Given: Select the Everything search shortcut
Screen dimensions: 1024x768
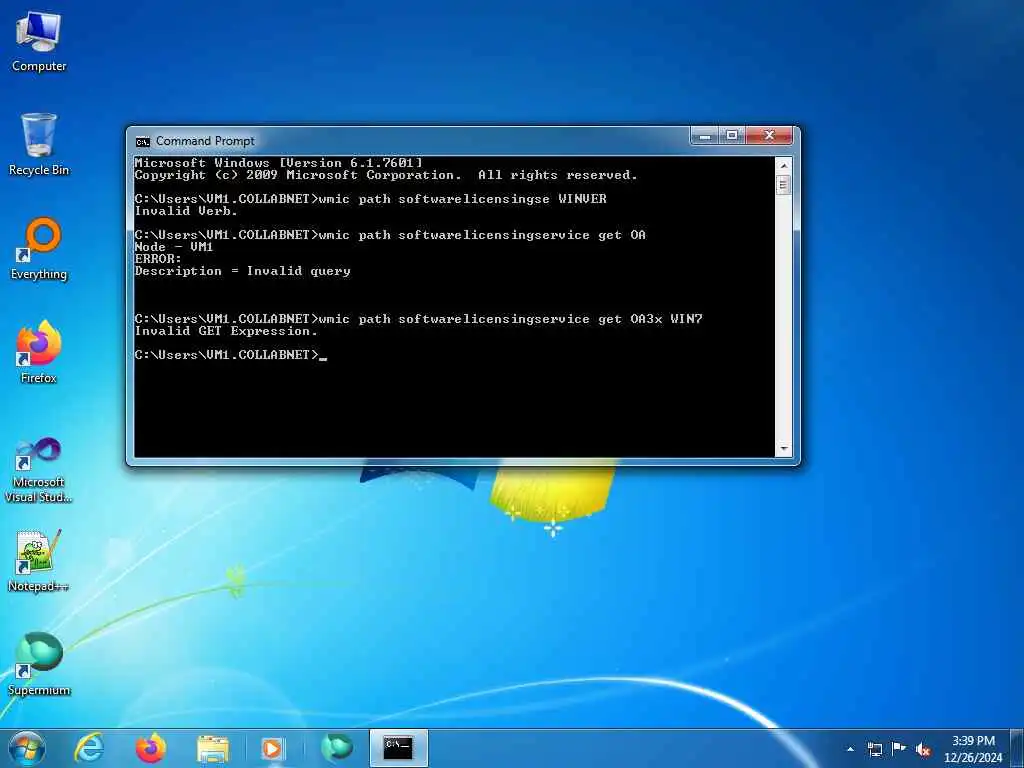Looking at the screenshot, I should click(x=39, y=249).
